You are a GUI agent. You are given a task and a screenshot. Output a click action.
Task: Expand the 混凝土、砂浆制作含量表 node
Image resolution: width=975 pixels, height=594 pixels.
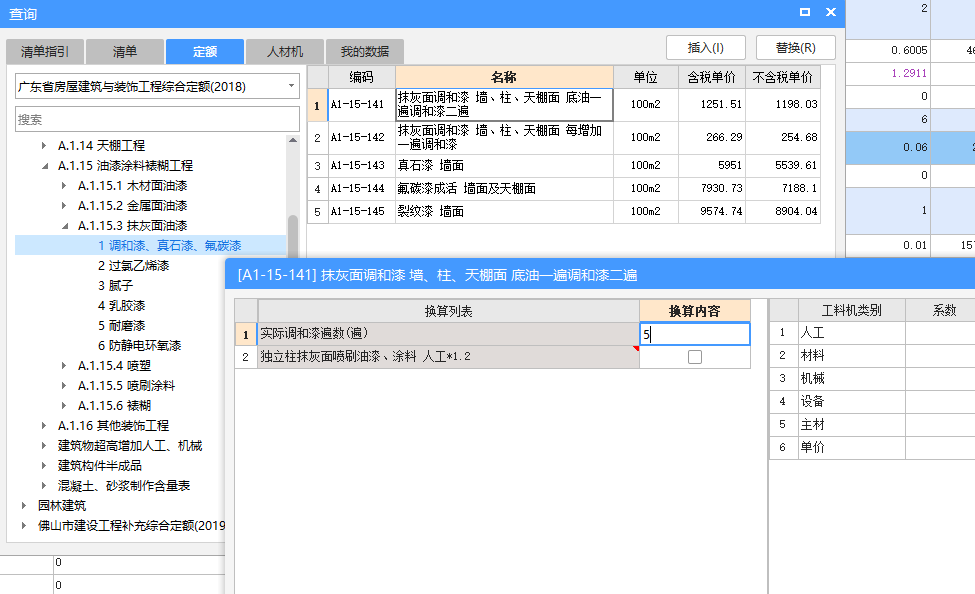pyautogui.click(x=44, y=486)
